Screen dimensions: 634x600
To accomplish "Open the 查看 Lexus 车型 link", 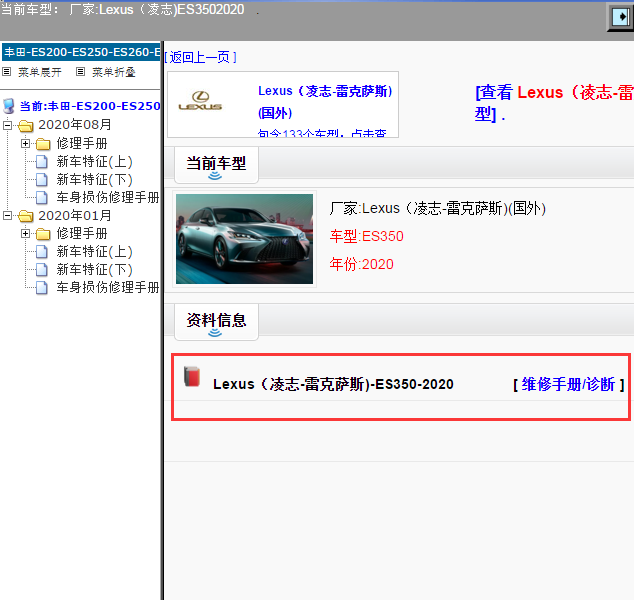I will (554, 103).
